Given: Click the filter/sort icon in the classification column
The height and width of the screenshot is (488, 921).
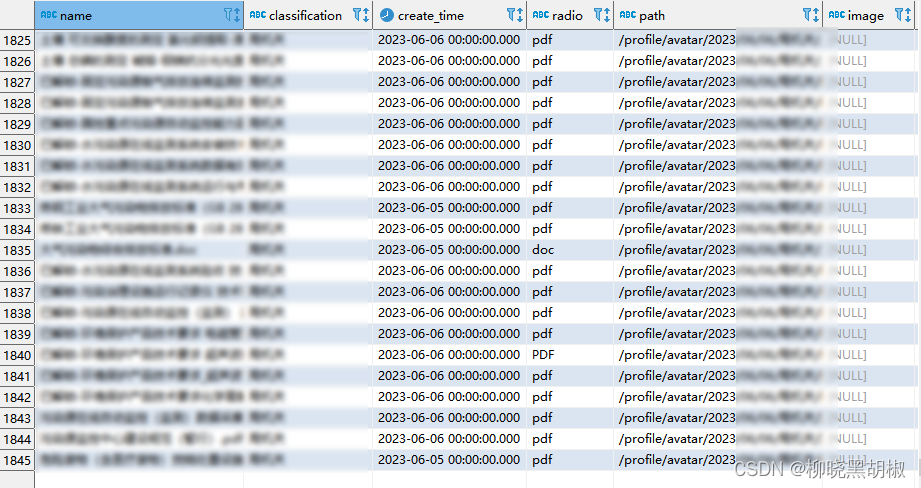Looking at the screenshot, I should click(x=361, y=15).
